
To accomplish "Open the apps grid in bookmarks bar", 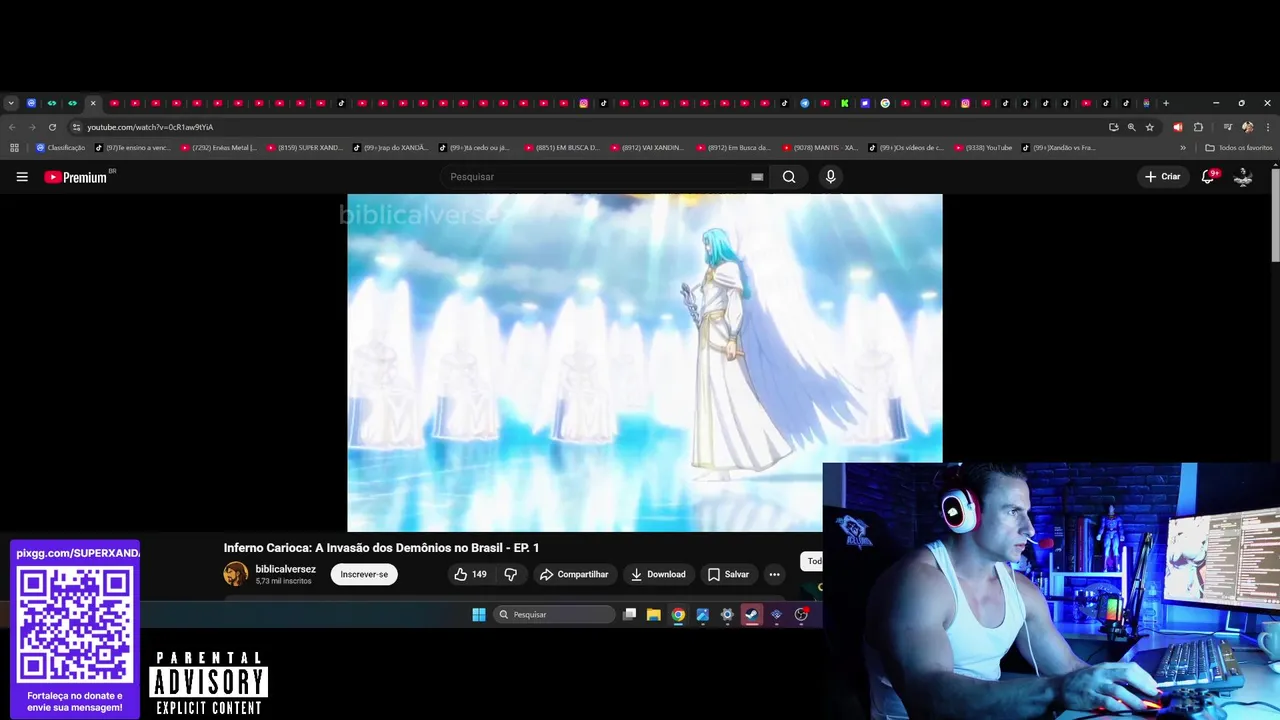I will click(14, 148).
